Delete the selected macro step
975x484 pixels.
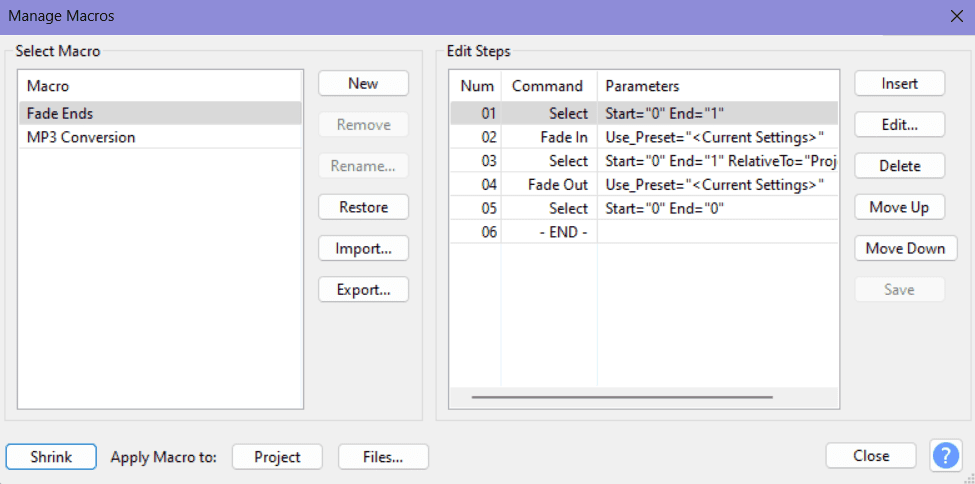(x=899, y=166)
